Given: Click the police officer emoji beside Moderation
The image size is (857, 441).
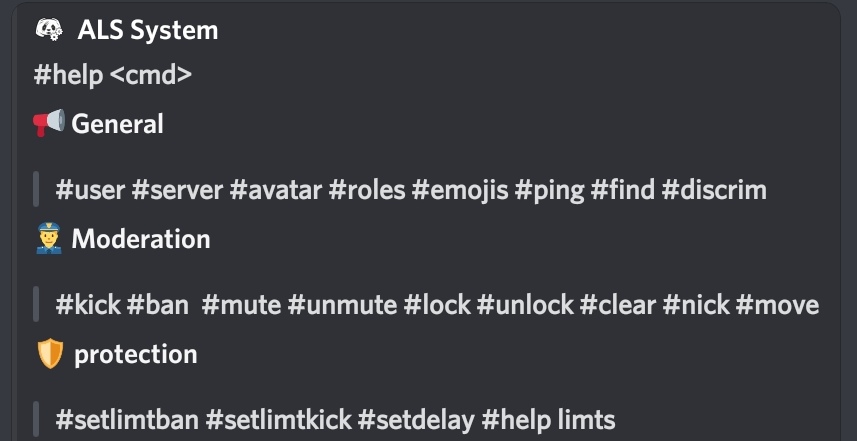Looking at the screenshot, I should pyautogui.click(x=48, y=239).
